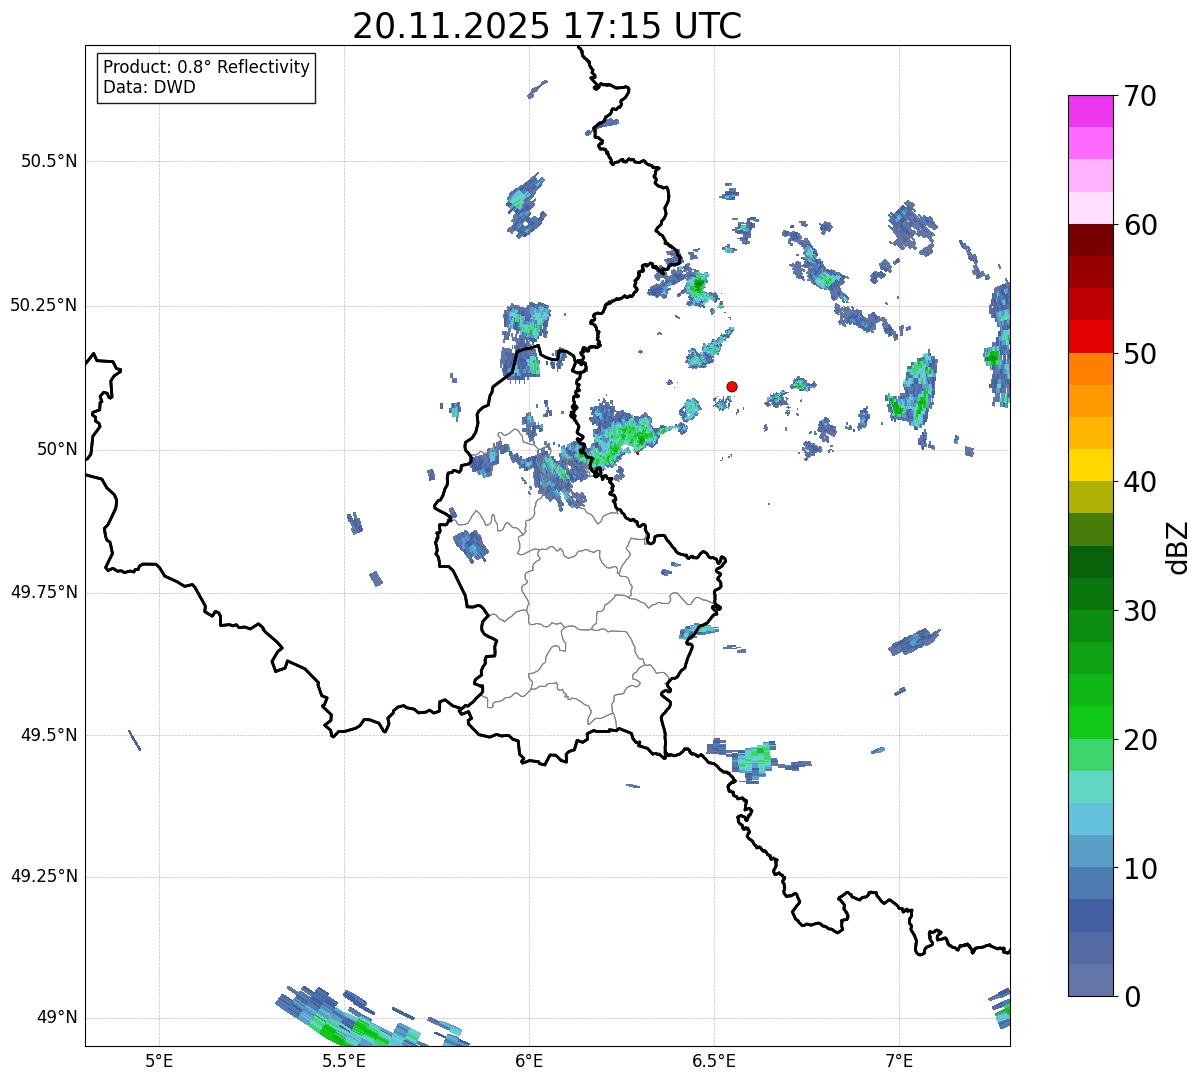The width and height of the screenshot is (1202, 1081).
Task: Click the colorbar tick label '40'
Action: tap(1140, 482)
